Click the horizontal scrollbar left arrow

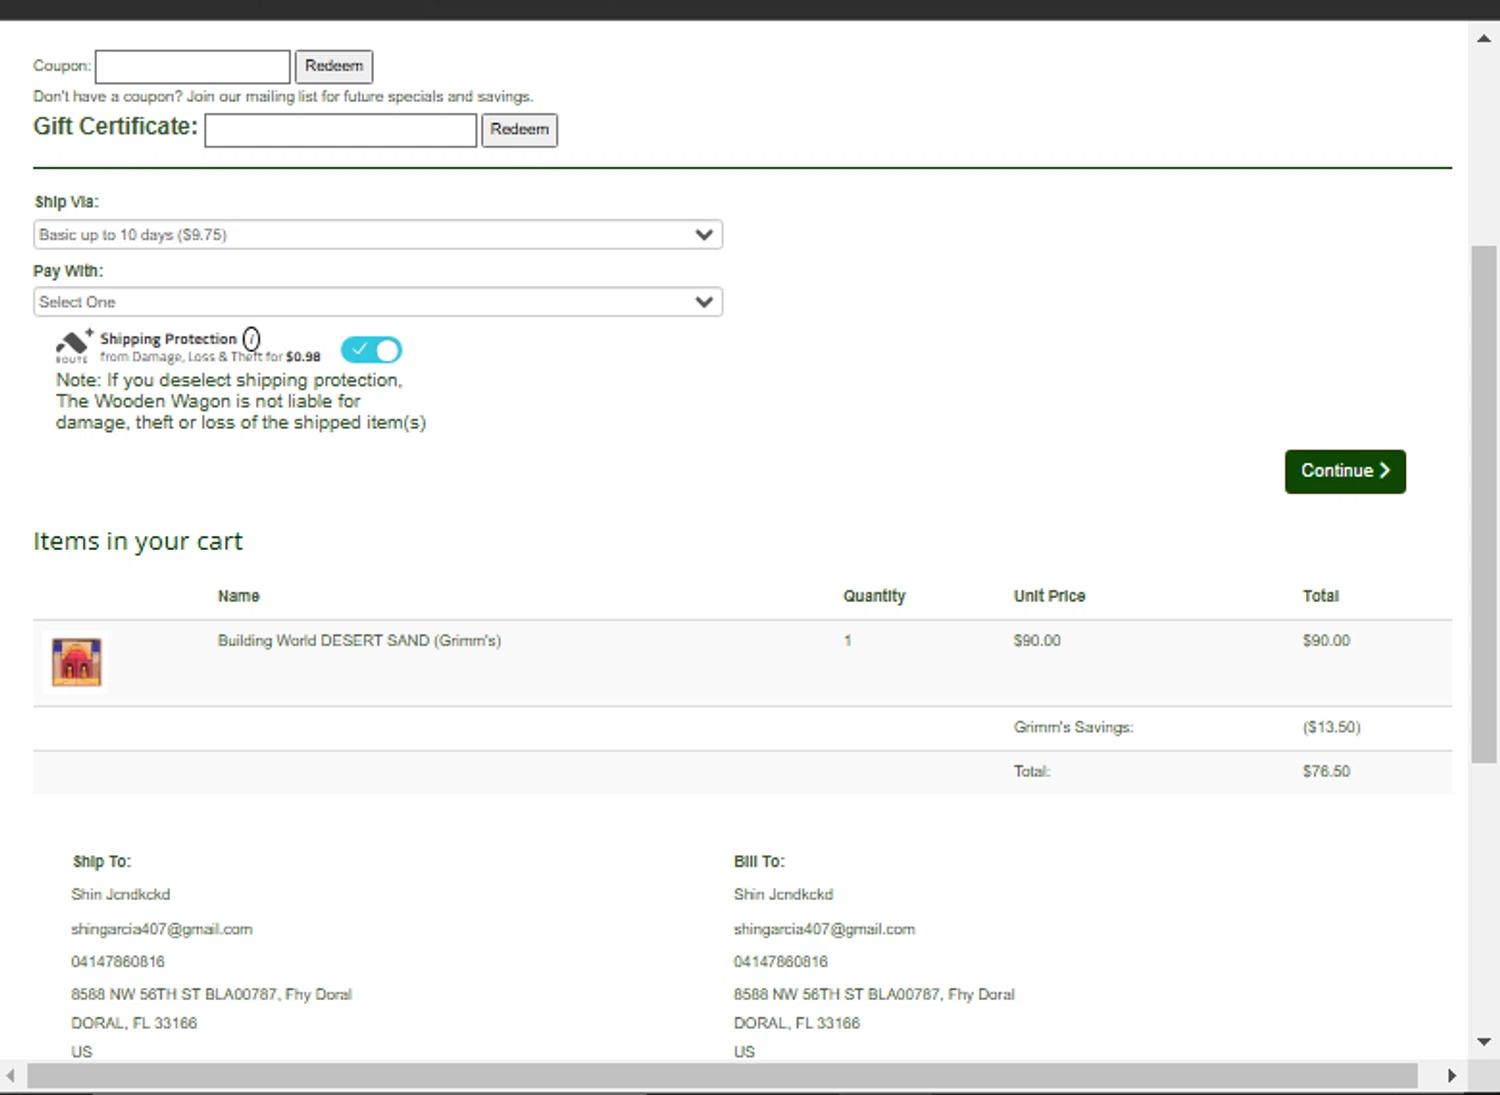[10, 1076]
